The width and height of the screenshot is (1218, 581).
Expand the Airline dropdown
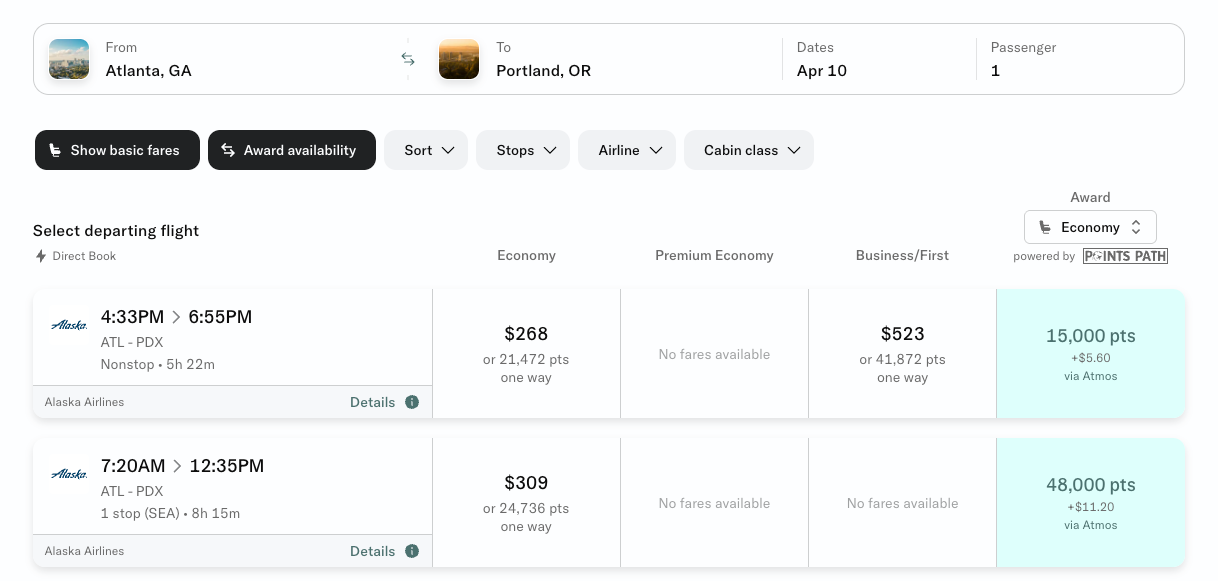tap(627, 150)
